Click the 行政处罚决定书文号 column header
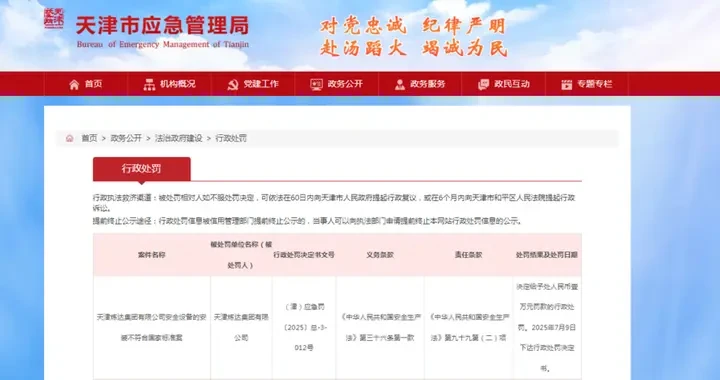 (x=304, y=255)
